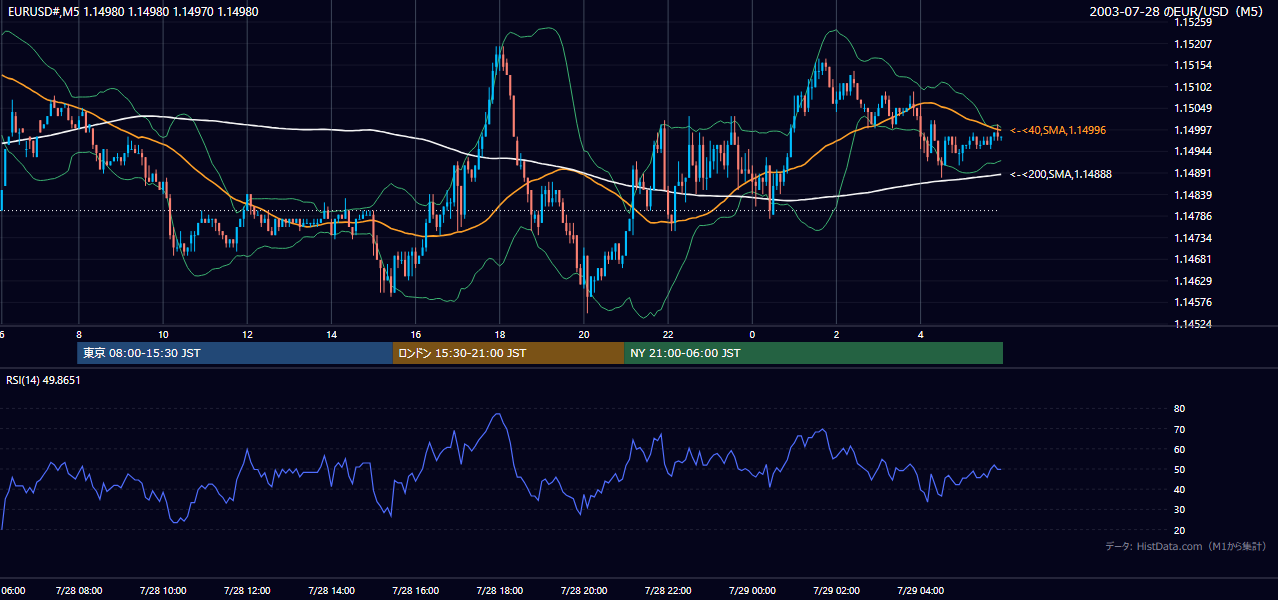This screenshot has height=600, width=1278.
Task: Click RSI axis level 80
Action: [1180, 409]
